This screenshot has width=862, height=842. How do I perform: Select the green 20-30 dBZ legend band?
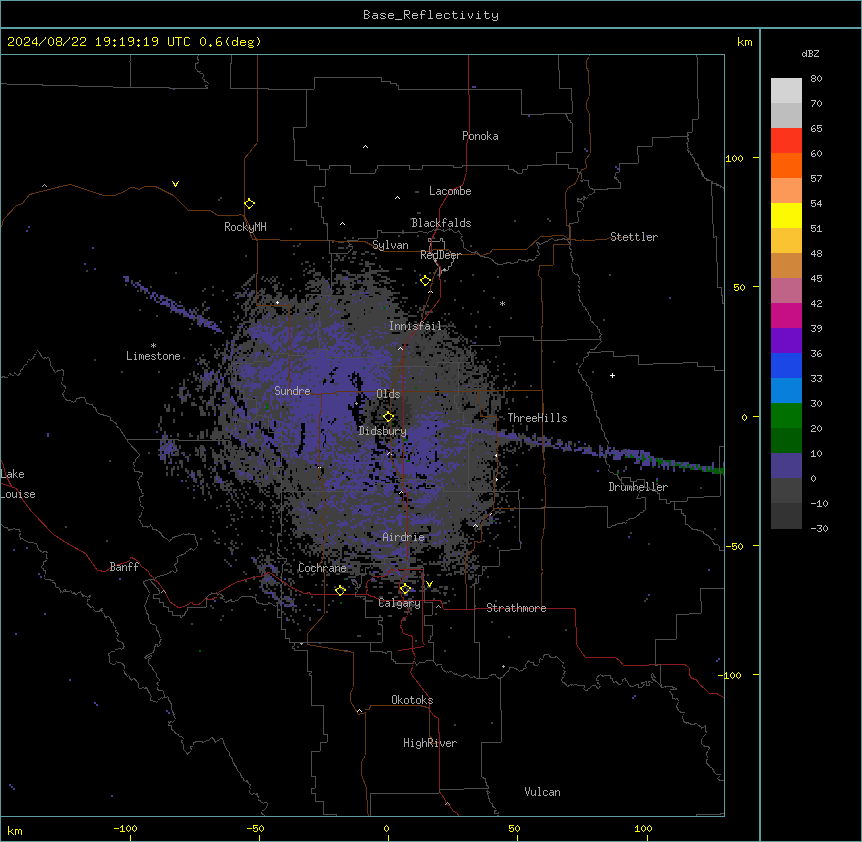(x=786, y=416)
